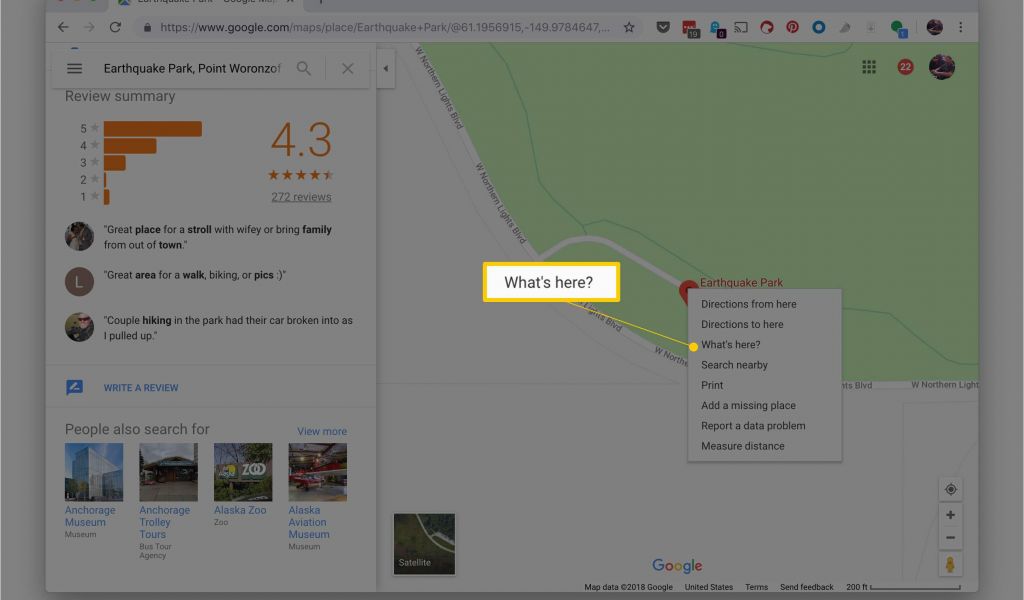This screenshot has height=600, width=1024.
Task: Go back in browser history
Action: pyautogui.click(x=63, y=27)
